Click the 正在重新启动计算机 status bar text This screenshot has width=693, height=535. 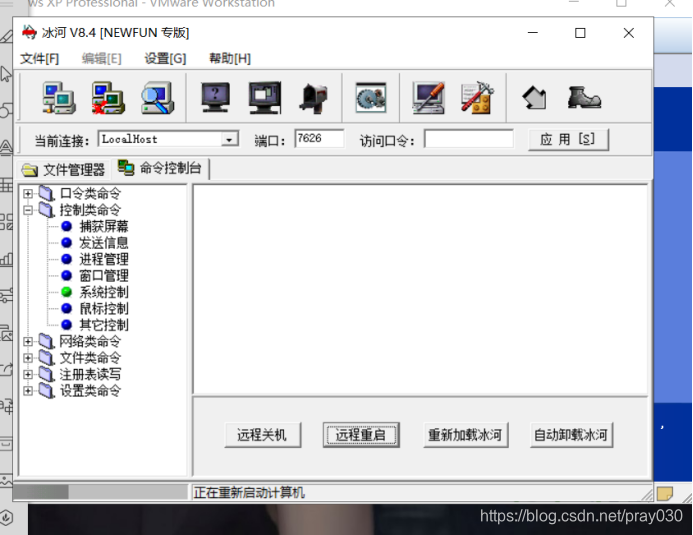(249, 493)
